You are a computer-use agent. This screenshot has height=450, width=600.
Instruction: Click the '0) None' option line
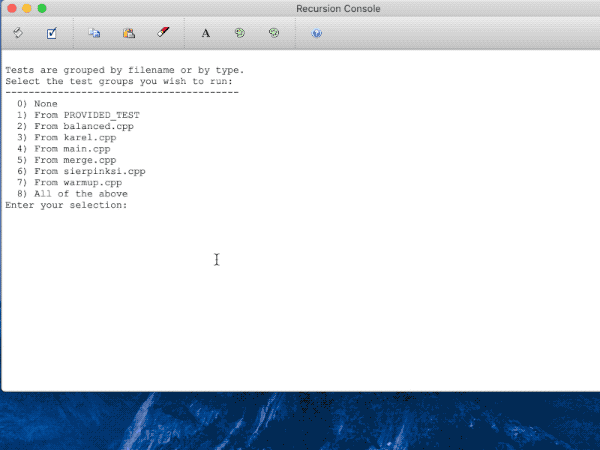tap(38, 104)
